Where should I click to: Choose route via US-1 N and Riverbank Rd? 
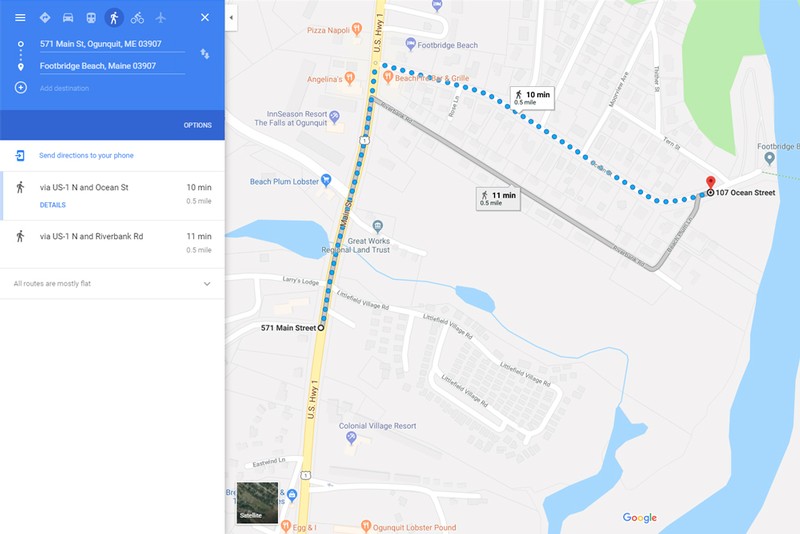(x=112, y=244)
